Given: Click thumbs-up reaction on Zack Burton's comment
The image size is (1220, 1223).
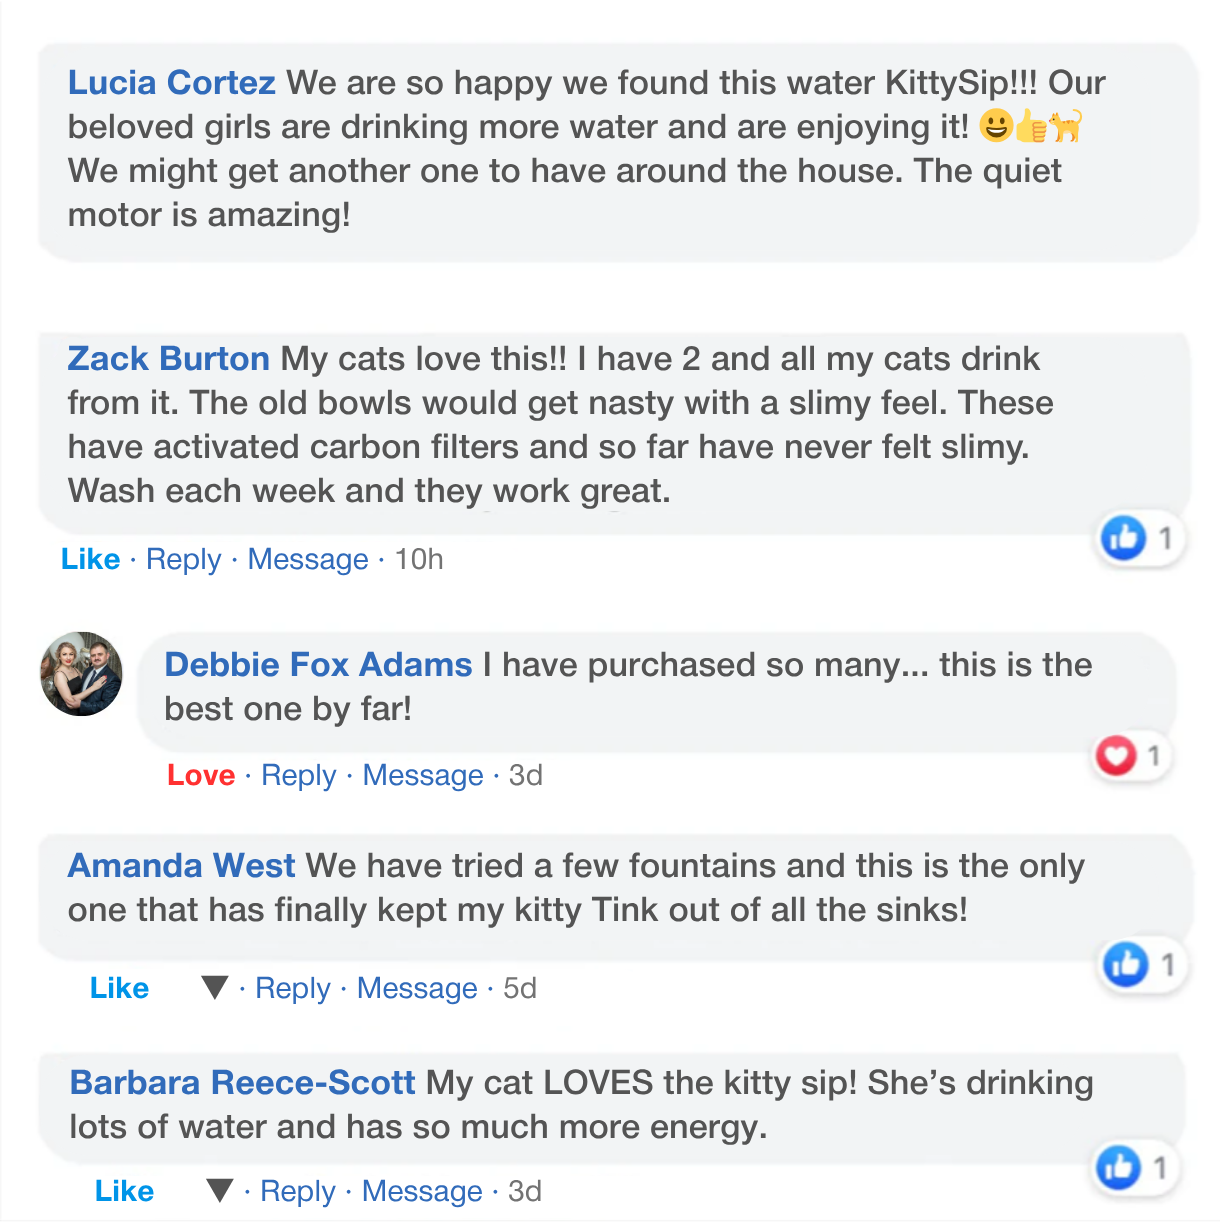Looking at the screenshot, I should [1124, 539].
